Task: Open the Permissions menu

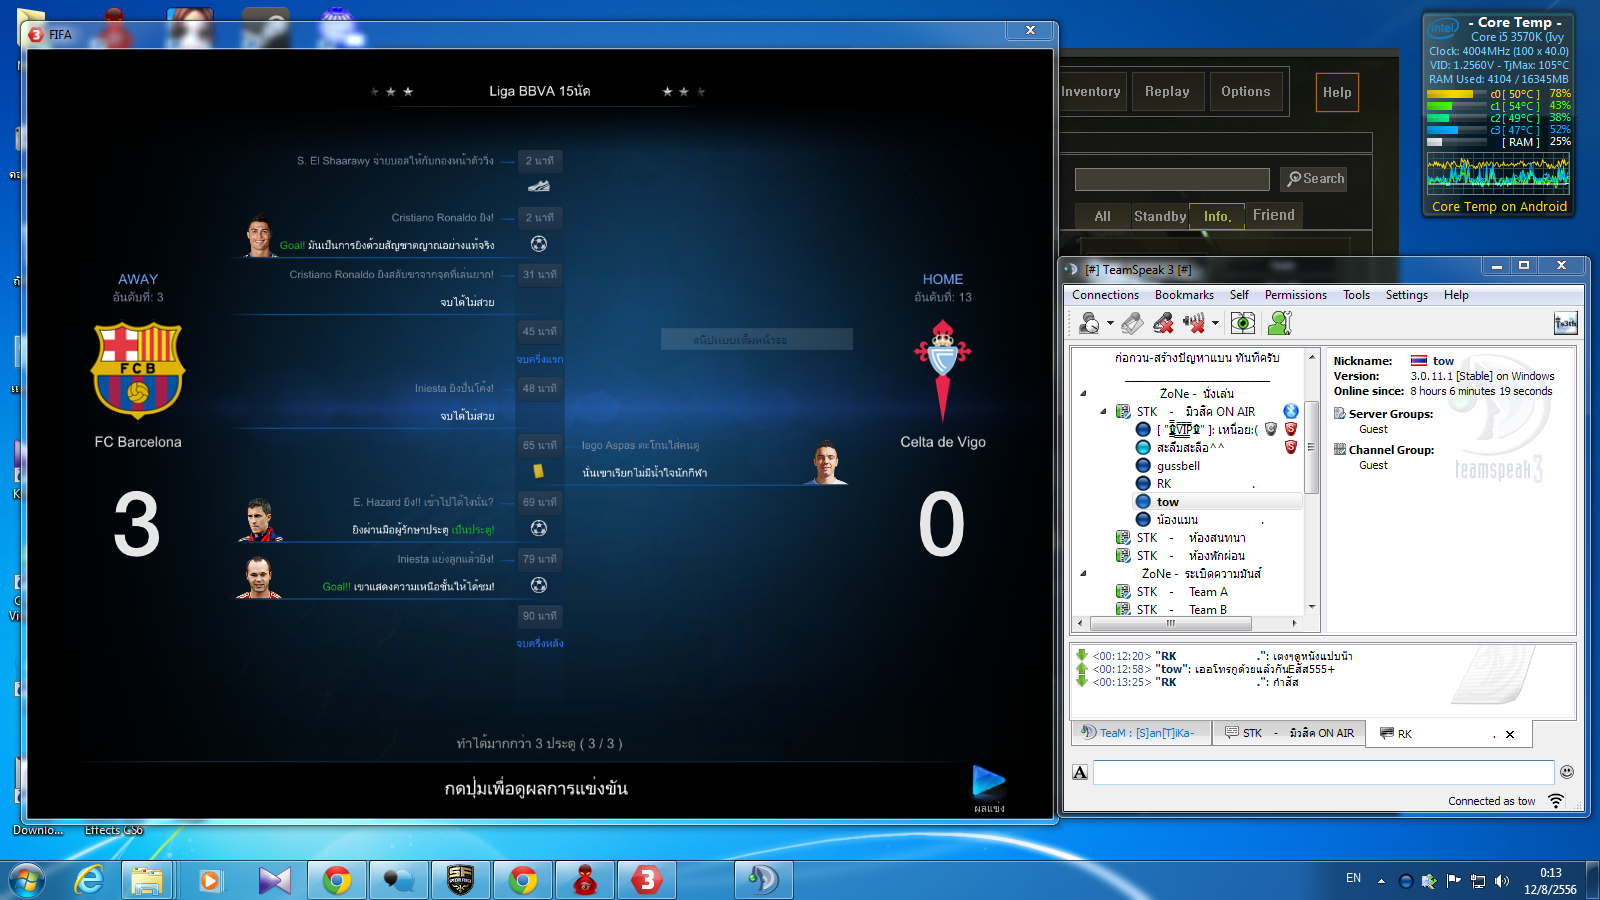Action: pyautogui.click(x=1295, y=295)
